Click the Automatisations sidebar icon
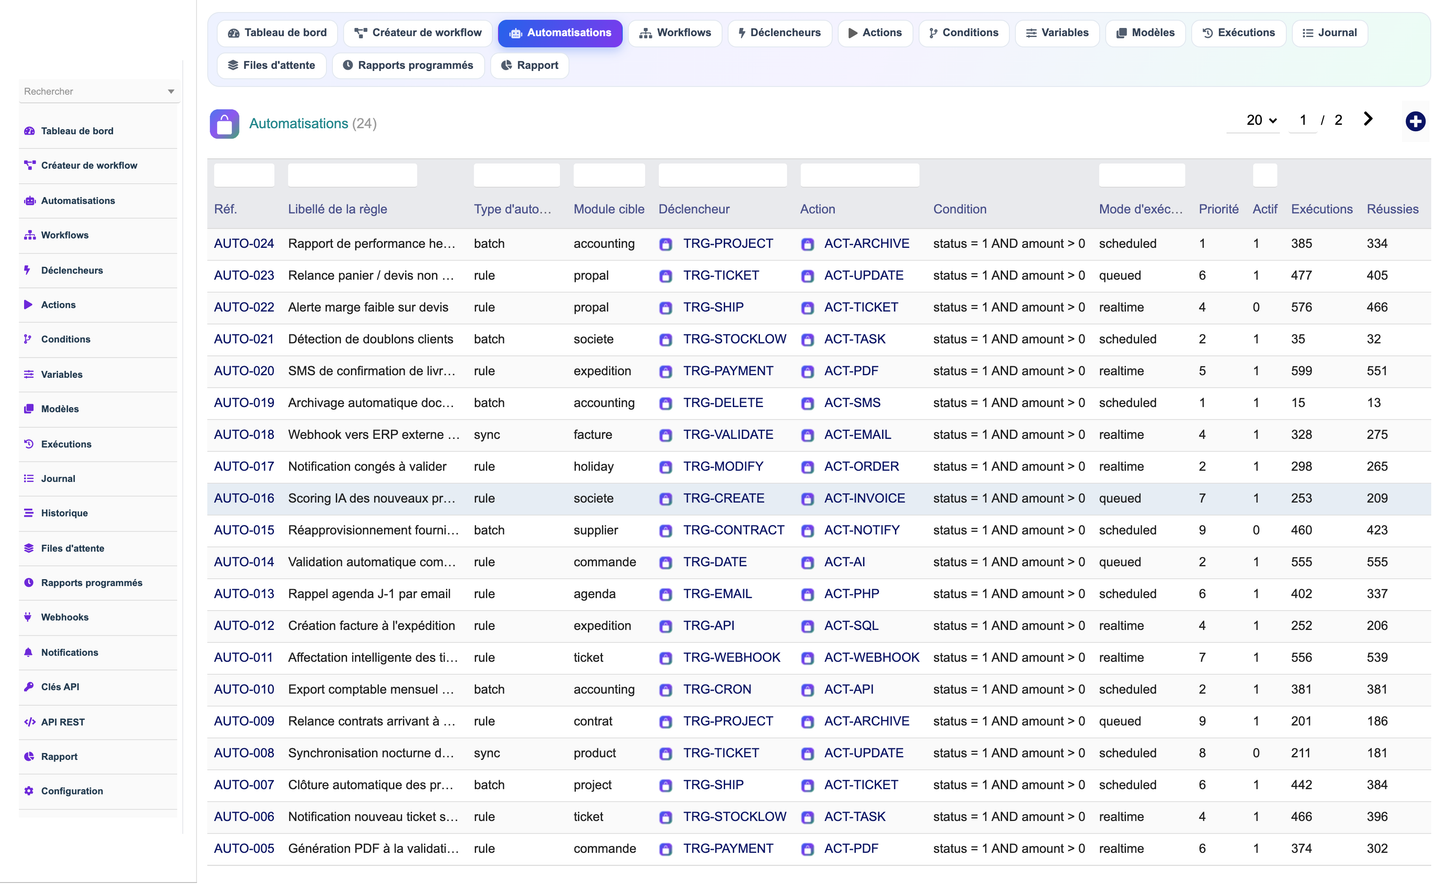 pos(29,201)
